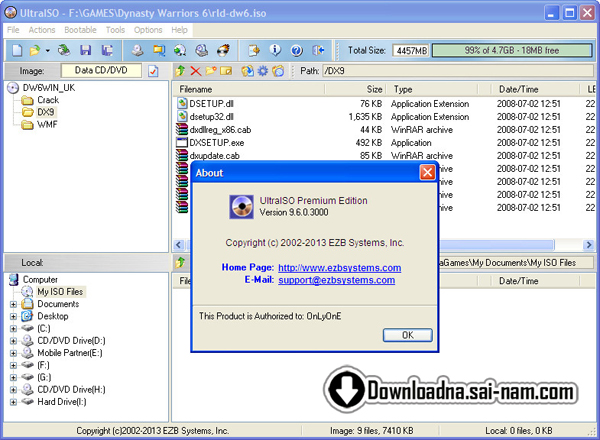Open the http://www.ezbsystems.com home page link
Screen dimensions: 600x440
pos(339,267)
